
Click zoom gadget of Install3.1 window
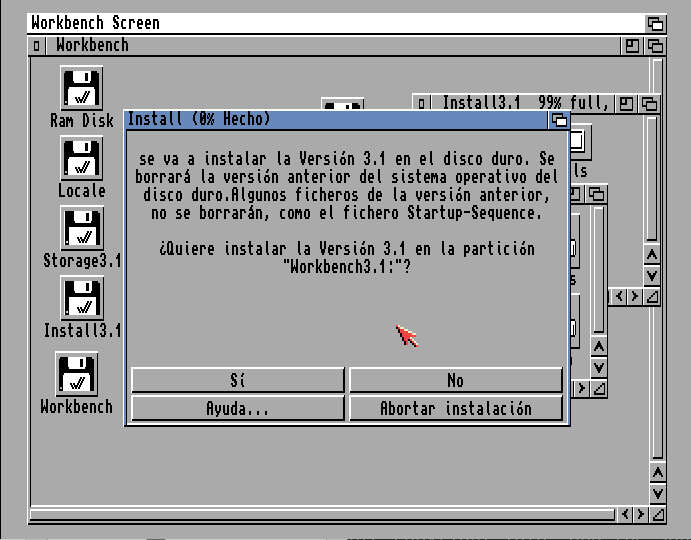pyautogui.click(x=626, y=103)
